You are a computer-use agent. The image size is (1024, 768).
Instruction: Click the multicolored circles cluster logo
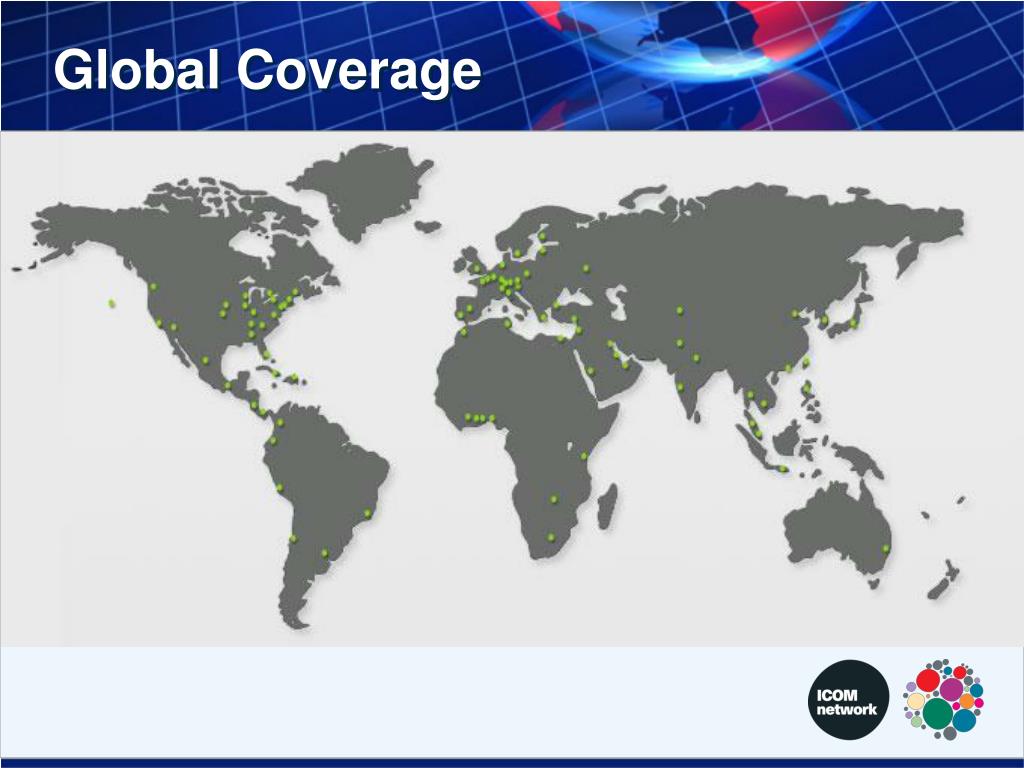click(944, 699)
